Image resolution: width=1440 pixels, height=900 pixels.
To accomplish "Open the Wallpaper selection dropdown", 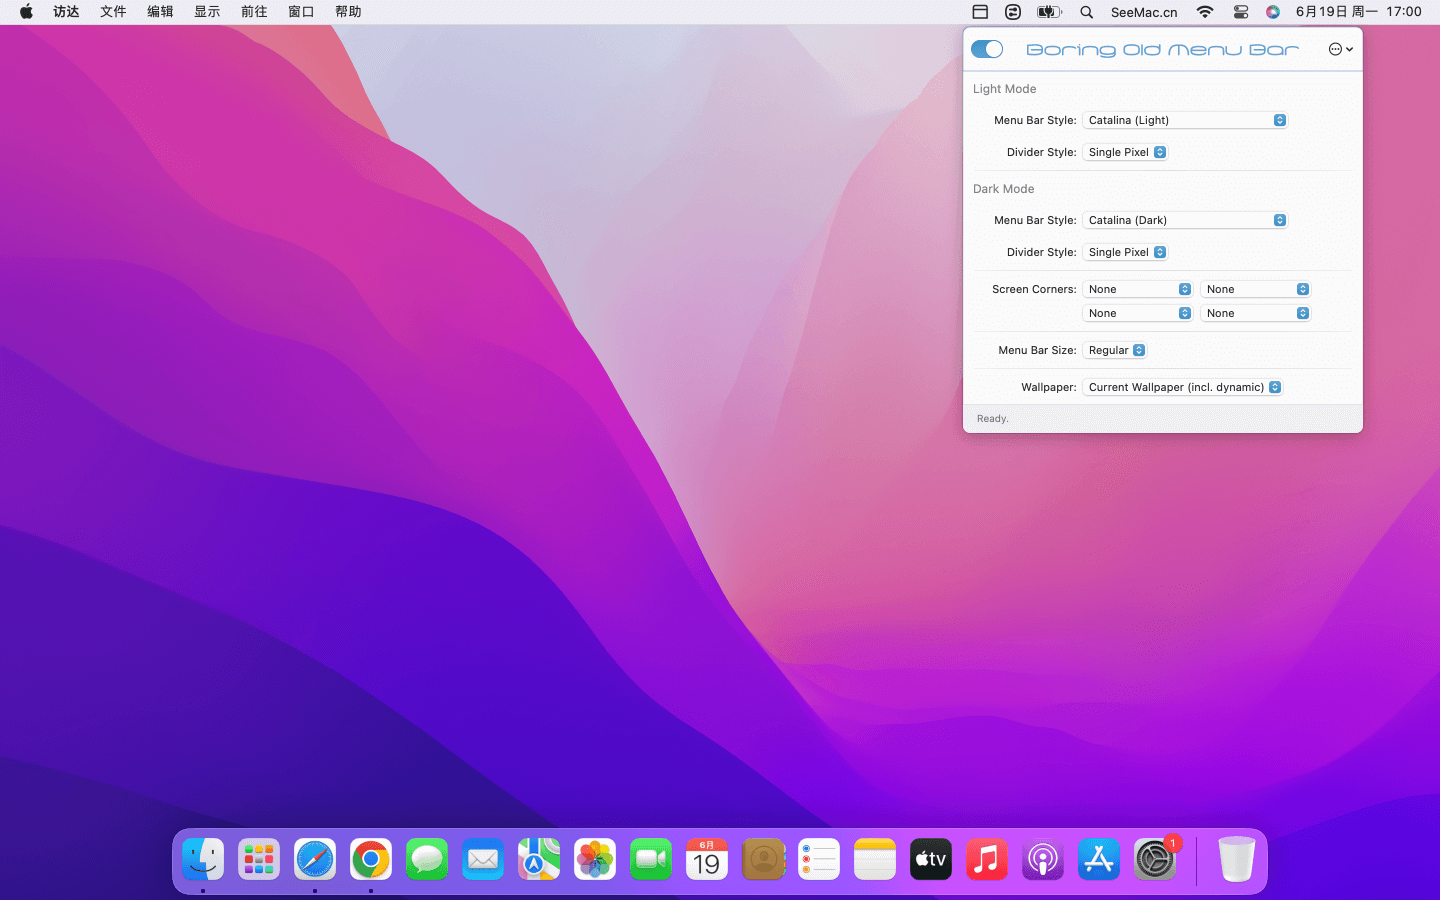I will point(1183,387).
